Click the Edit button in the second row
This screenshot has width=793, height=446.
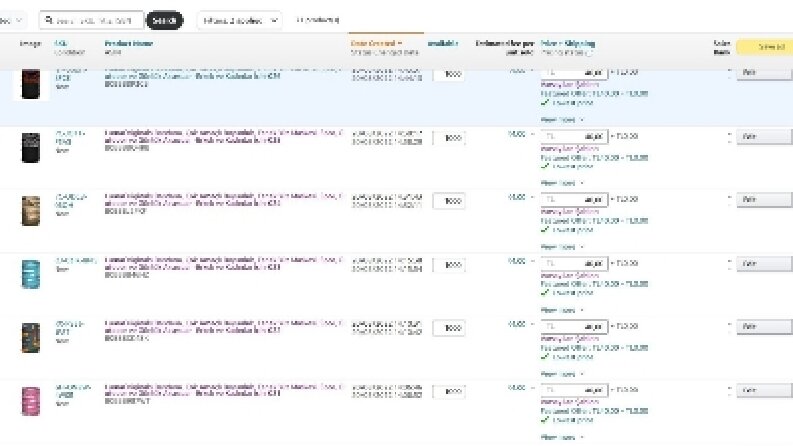764,137
